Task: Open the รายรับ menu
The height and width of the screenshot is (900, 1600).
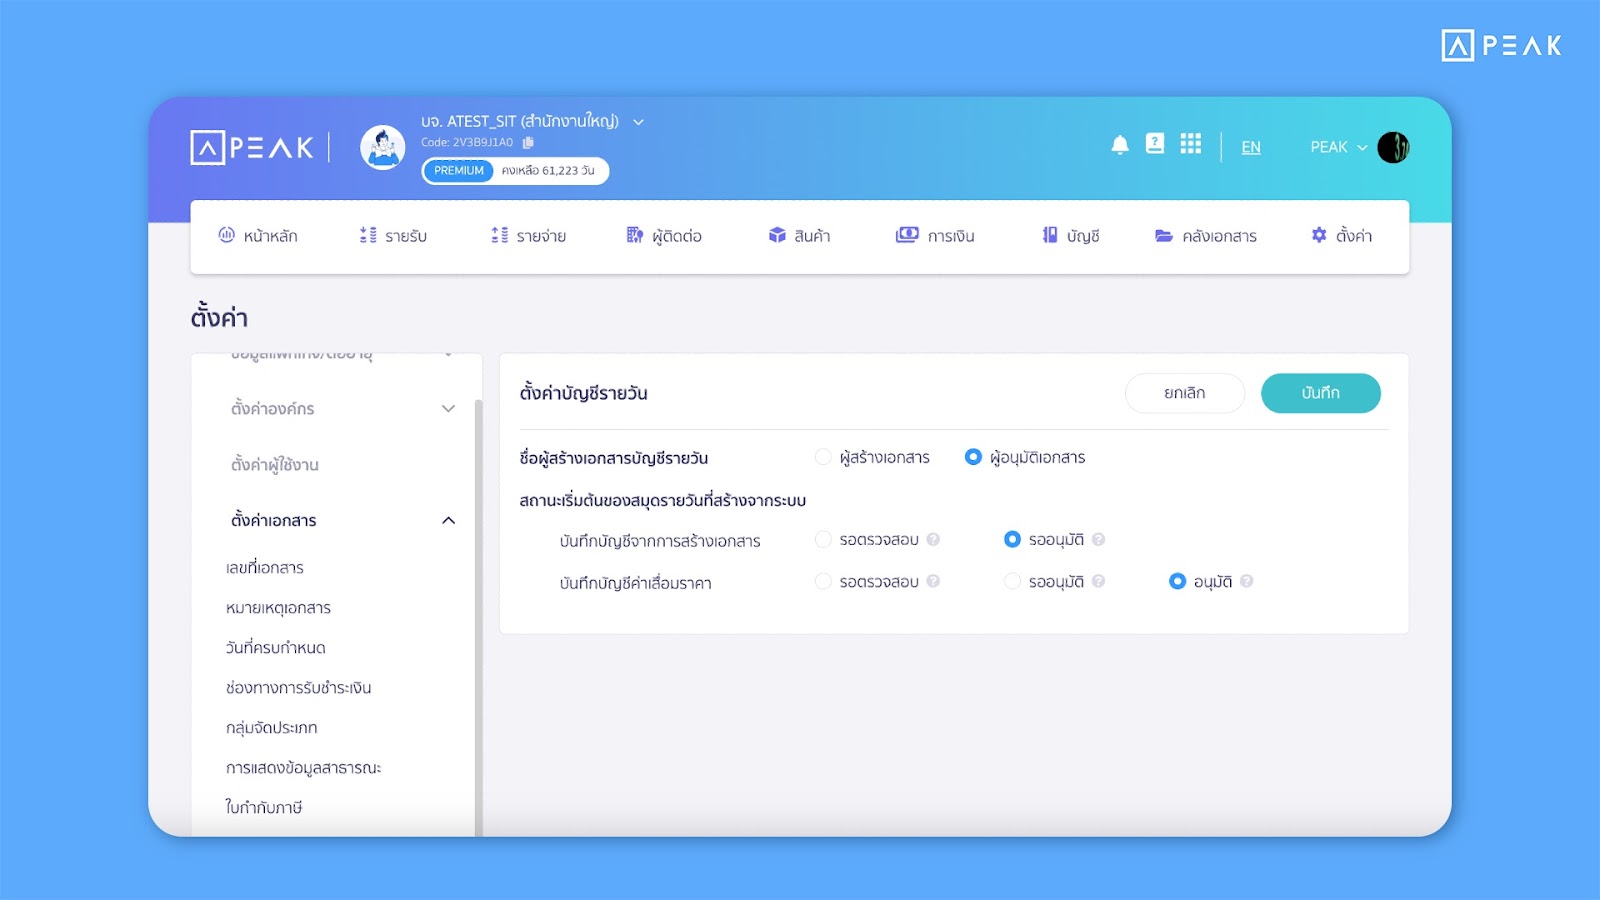Action: (x=393, y=236)
